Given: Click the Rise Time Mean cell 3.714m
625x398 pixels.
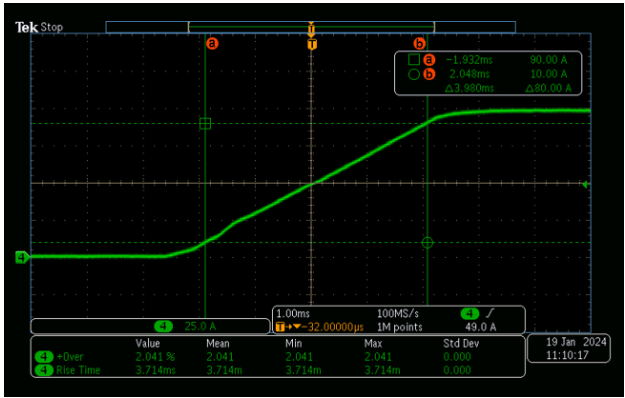Looking at the screenshot, I should coord(224,371).
